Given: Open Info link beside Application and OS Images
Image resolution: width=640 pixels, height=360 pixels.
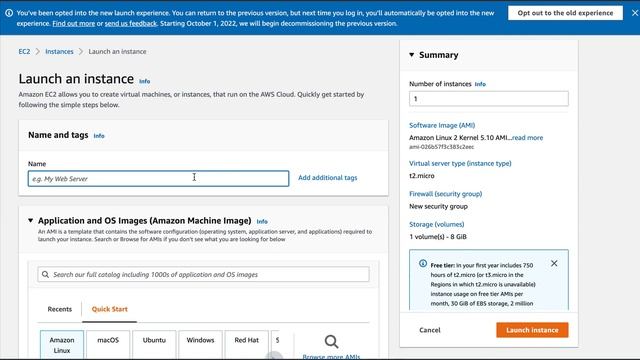Looking at the screenshot, I should (262, 222).
